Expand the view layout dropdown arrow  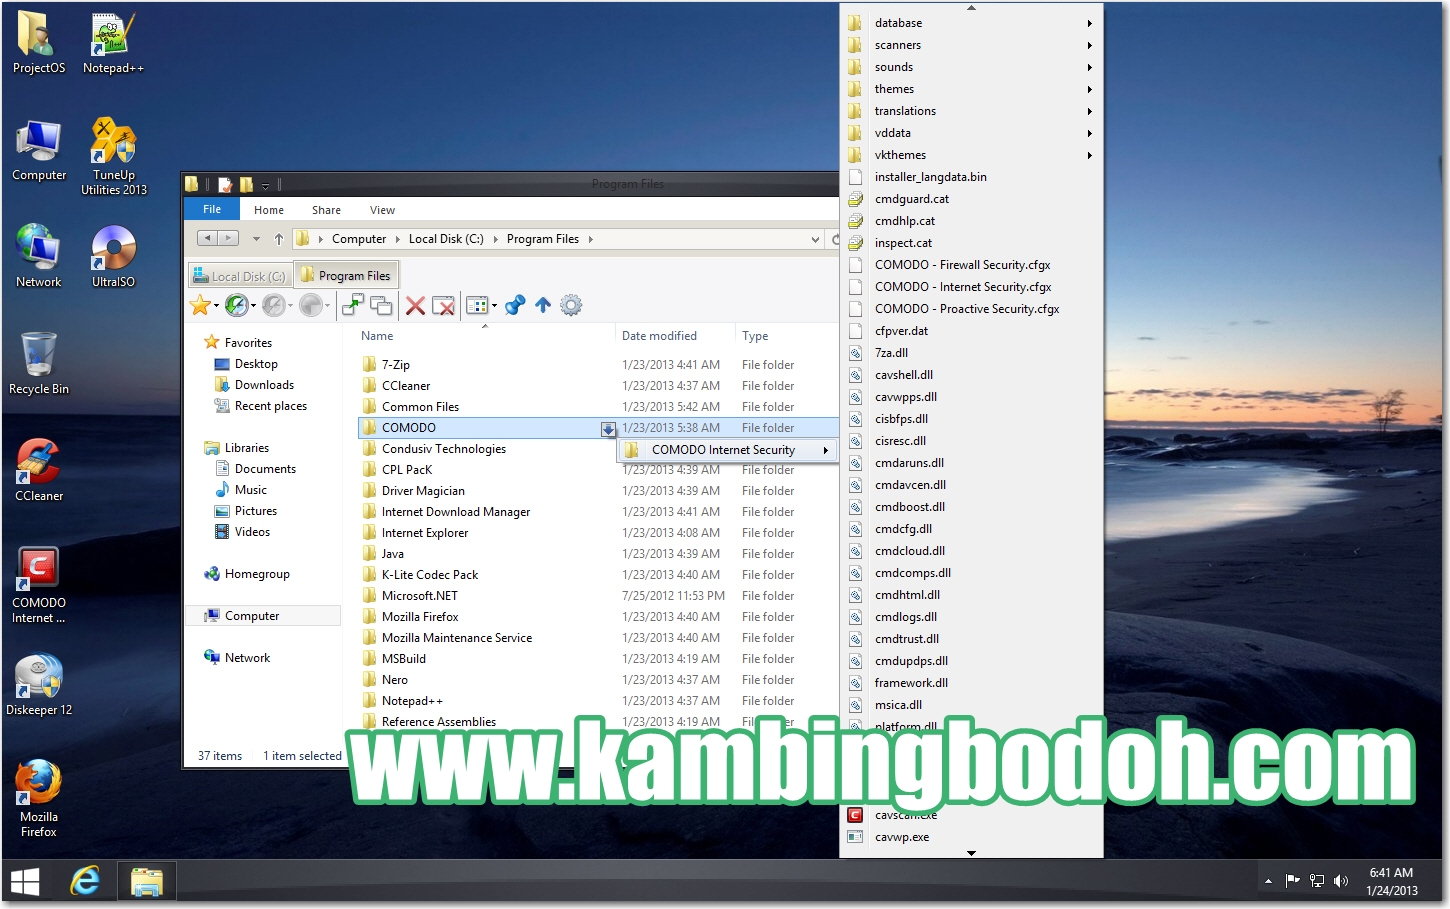pyautogui.click(x=494, y=306)
